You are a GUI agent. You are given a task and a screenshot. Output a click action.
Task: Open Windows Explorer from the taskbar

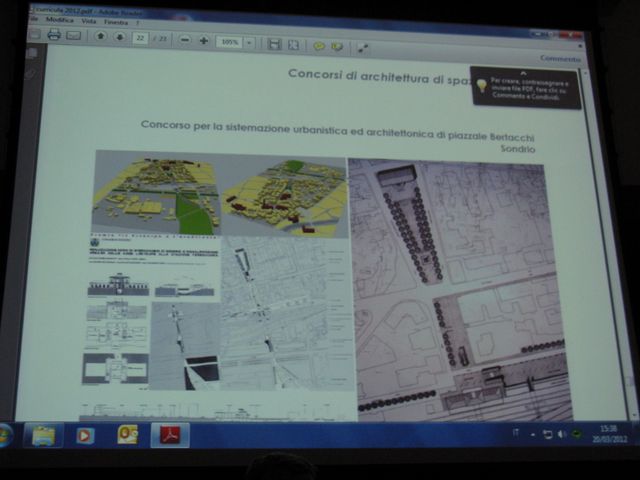43,435
